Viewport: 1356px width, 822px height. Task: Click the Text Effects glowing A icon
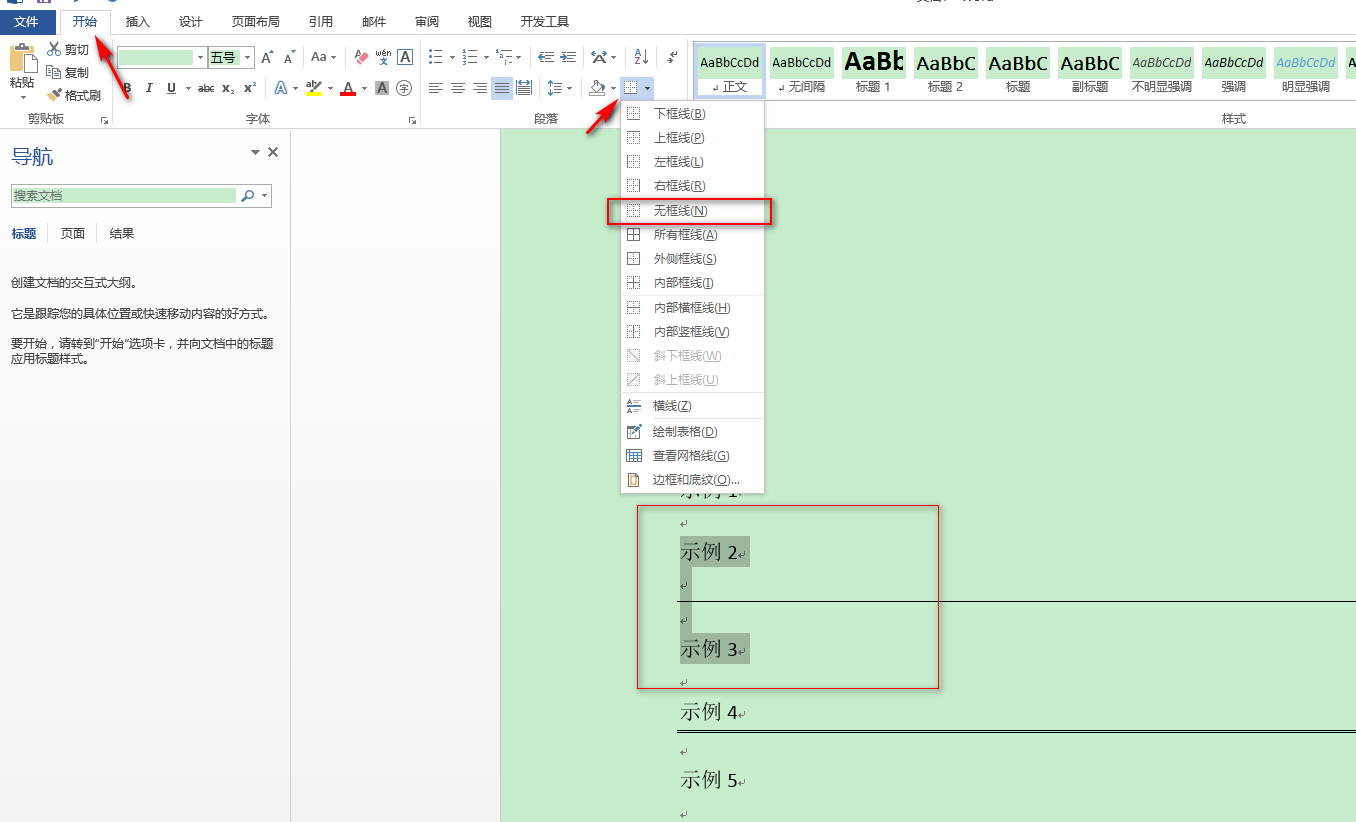[281, 88]
